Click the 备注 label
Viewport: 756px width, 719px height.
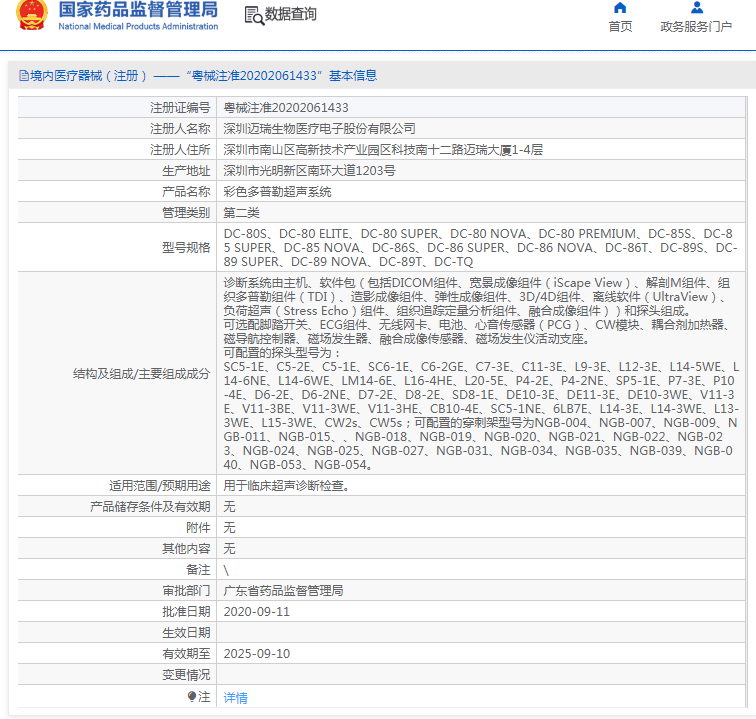tap(198, 570)
